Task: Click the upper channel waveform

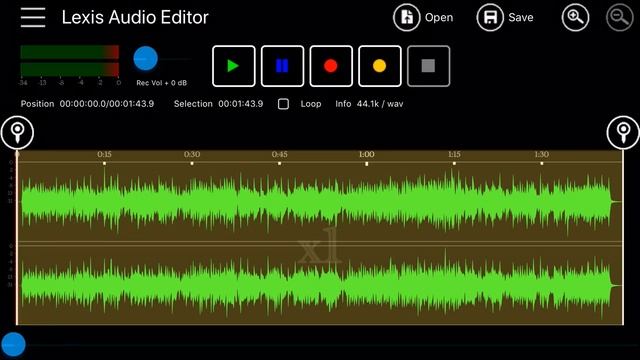Action: 320,201
